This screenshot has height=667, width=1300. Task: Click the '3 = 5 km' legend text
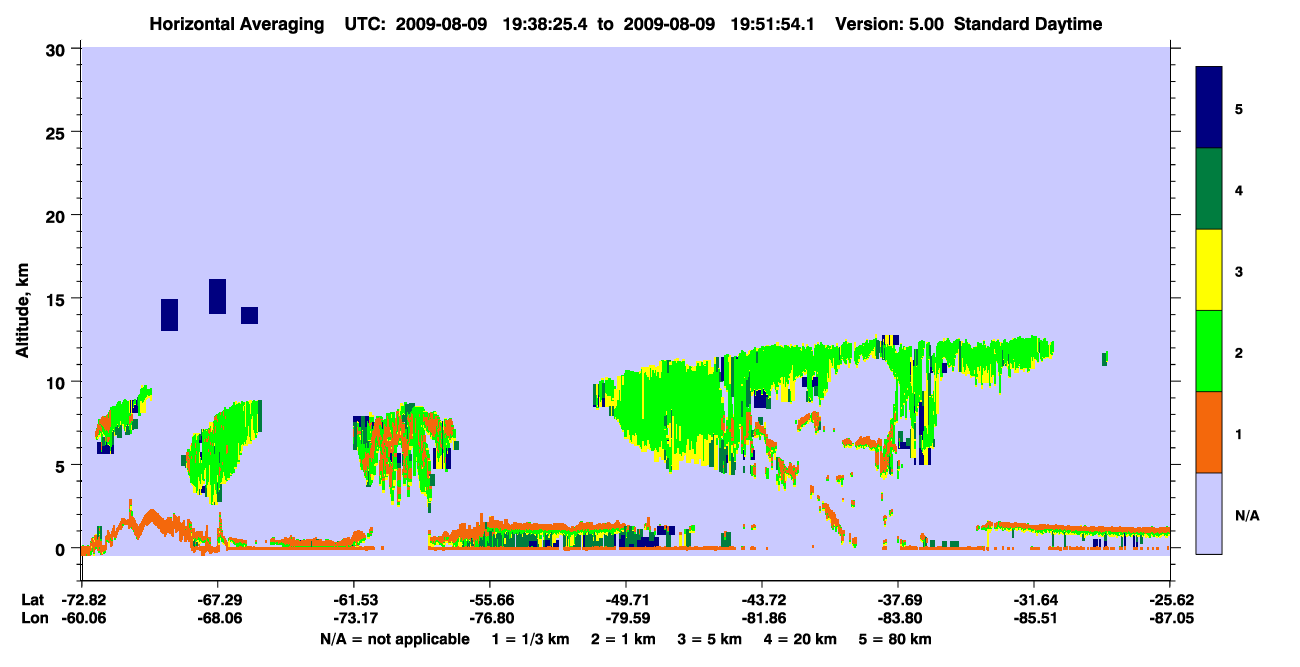pos(712,639)
